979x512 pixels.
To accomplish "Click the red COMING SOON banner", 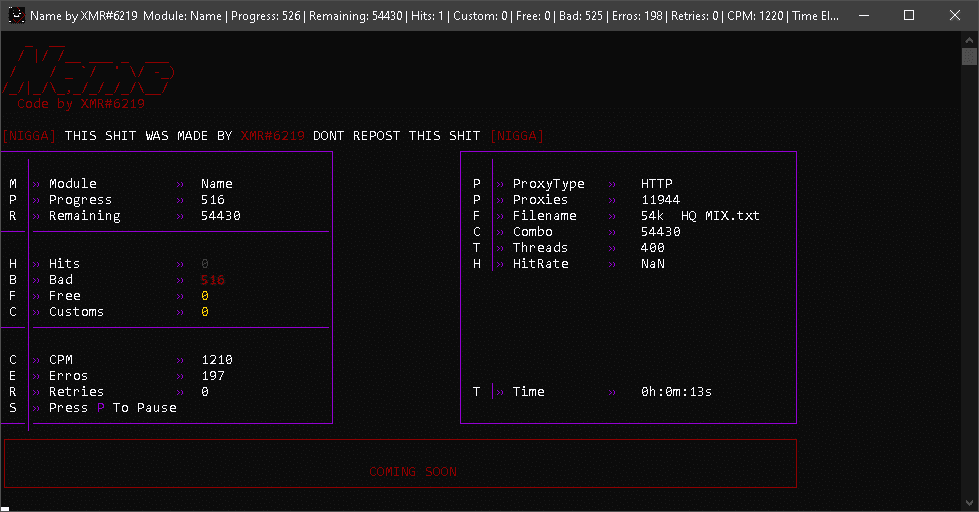I will [x=412, y=472].
